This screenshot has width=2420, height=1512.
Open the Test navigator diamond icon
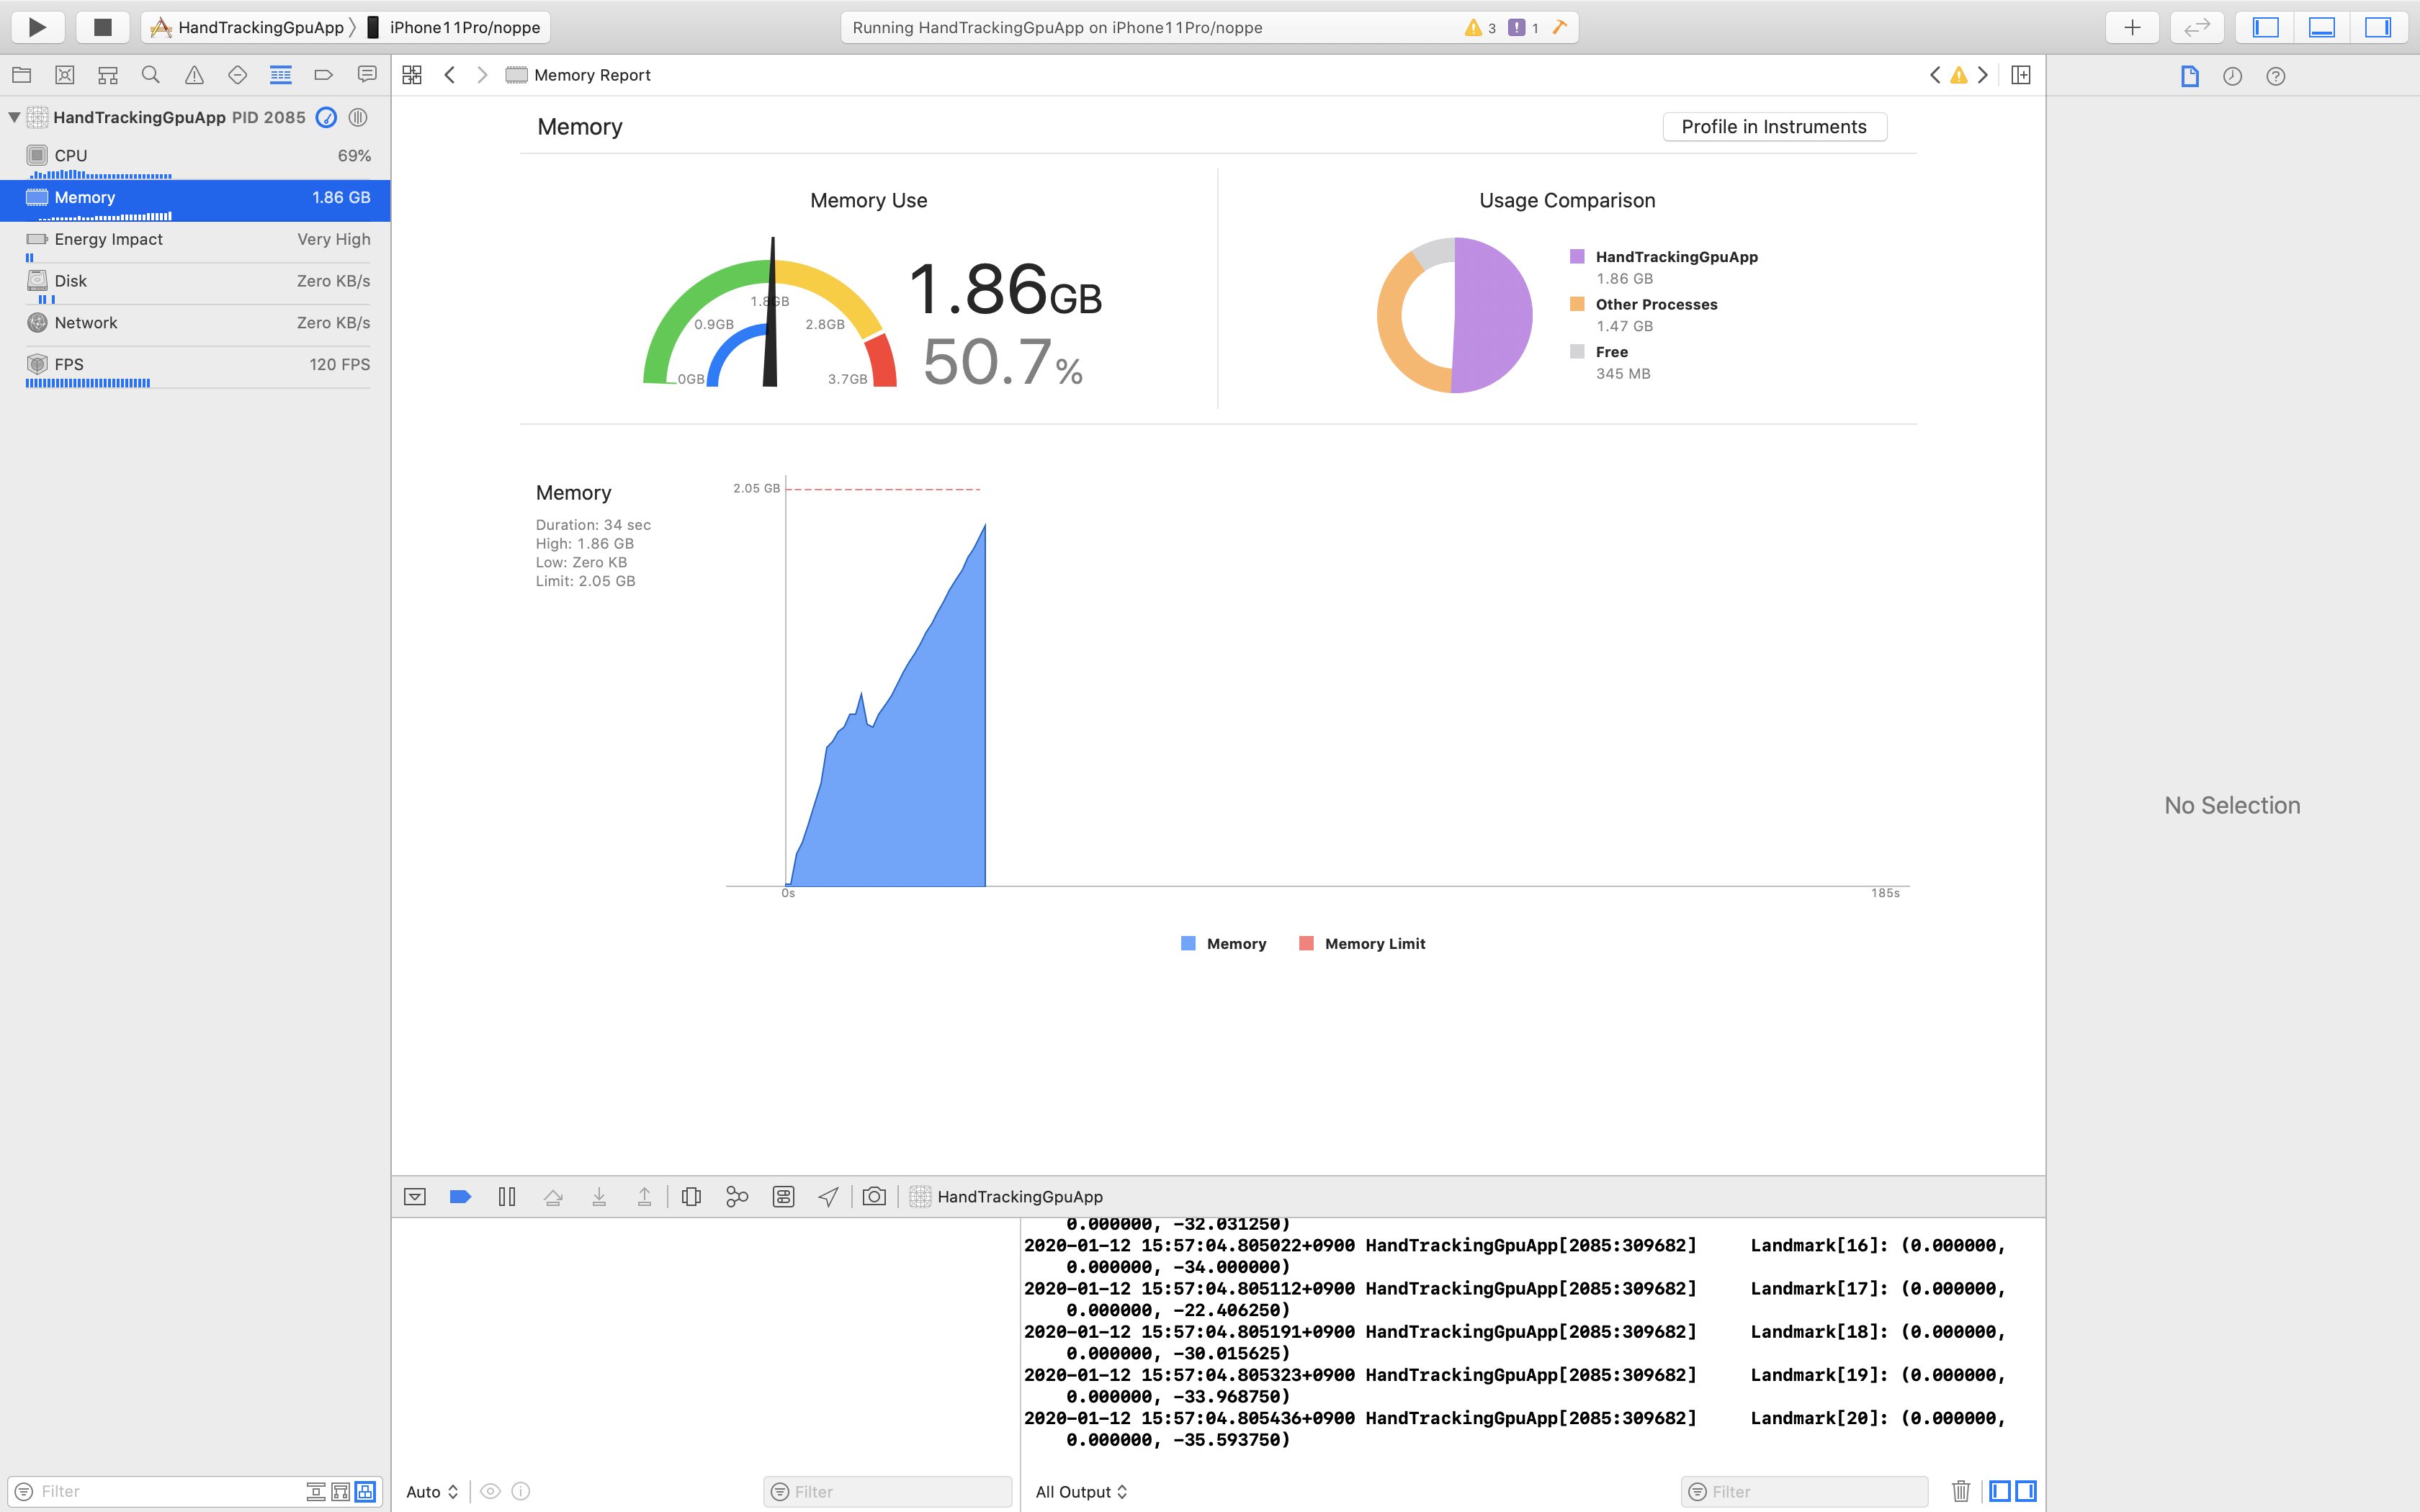(x=237, y=75)
